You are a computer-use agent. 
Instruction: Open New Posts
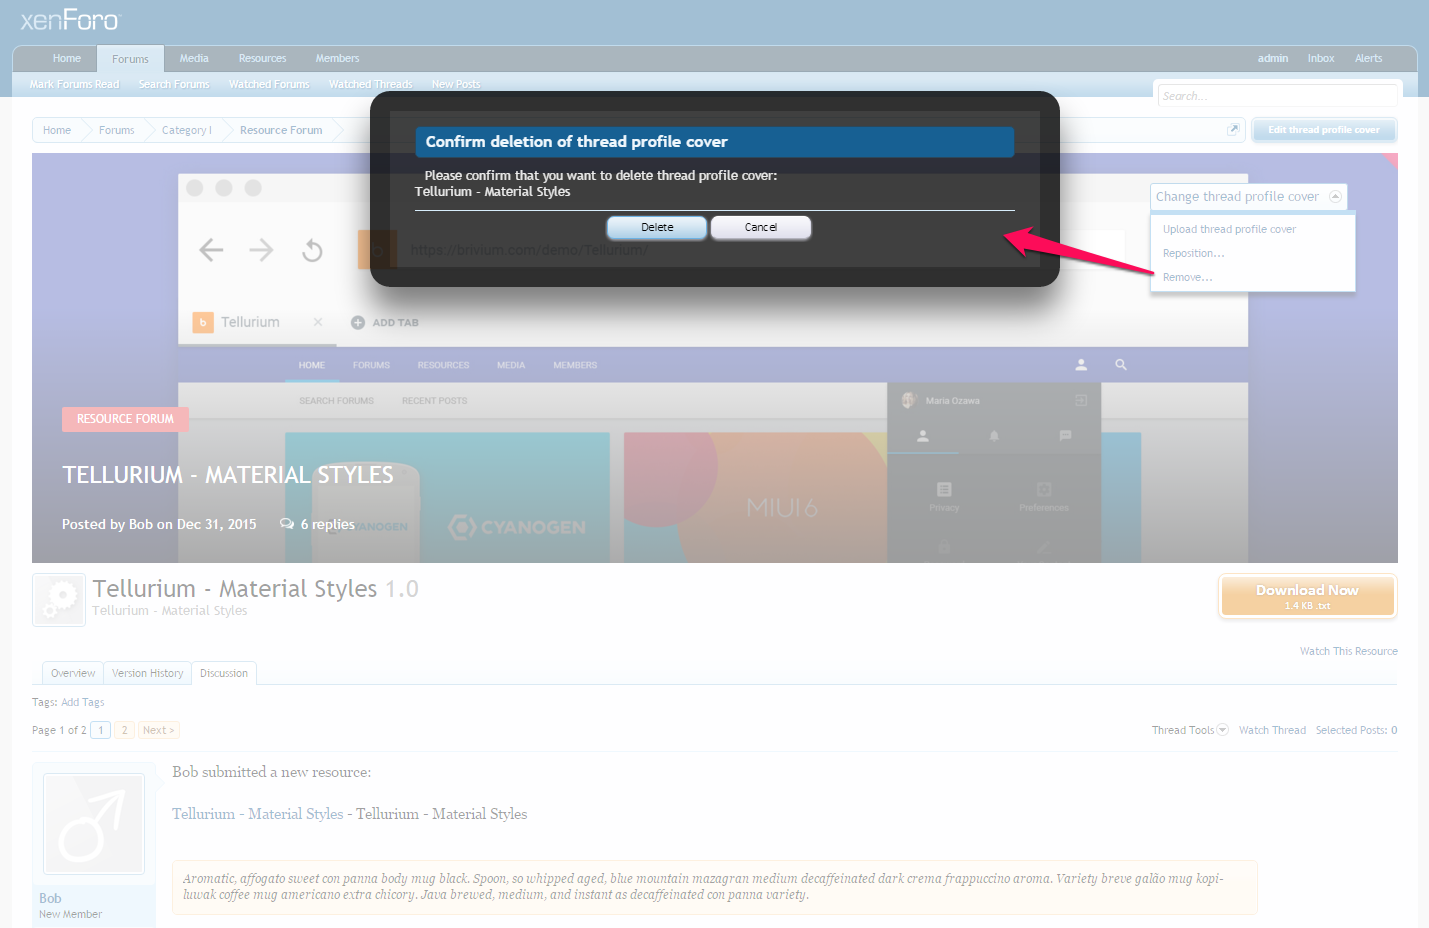(456, 84)
